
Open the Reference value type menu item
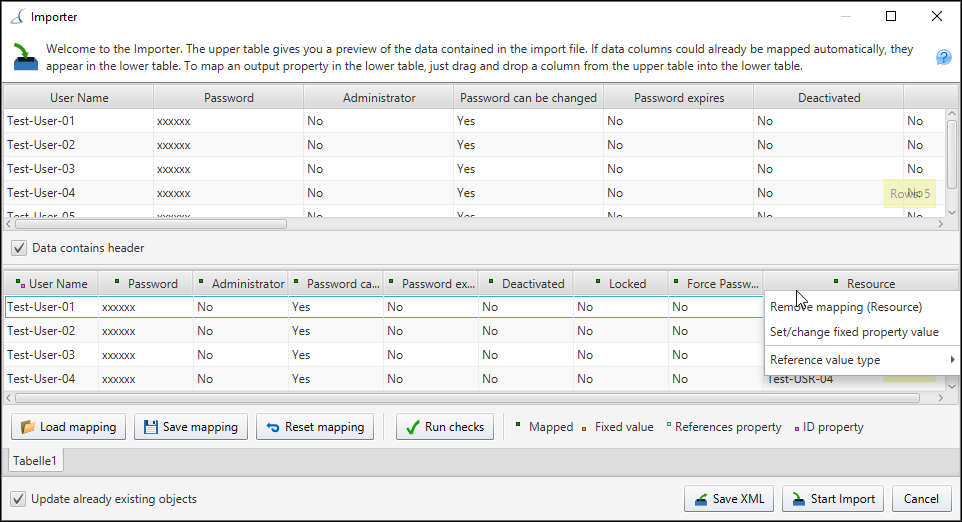pyautogui.click(x=861, y=360)
